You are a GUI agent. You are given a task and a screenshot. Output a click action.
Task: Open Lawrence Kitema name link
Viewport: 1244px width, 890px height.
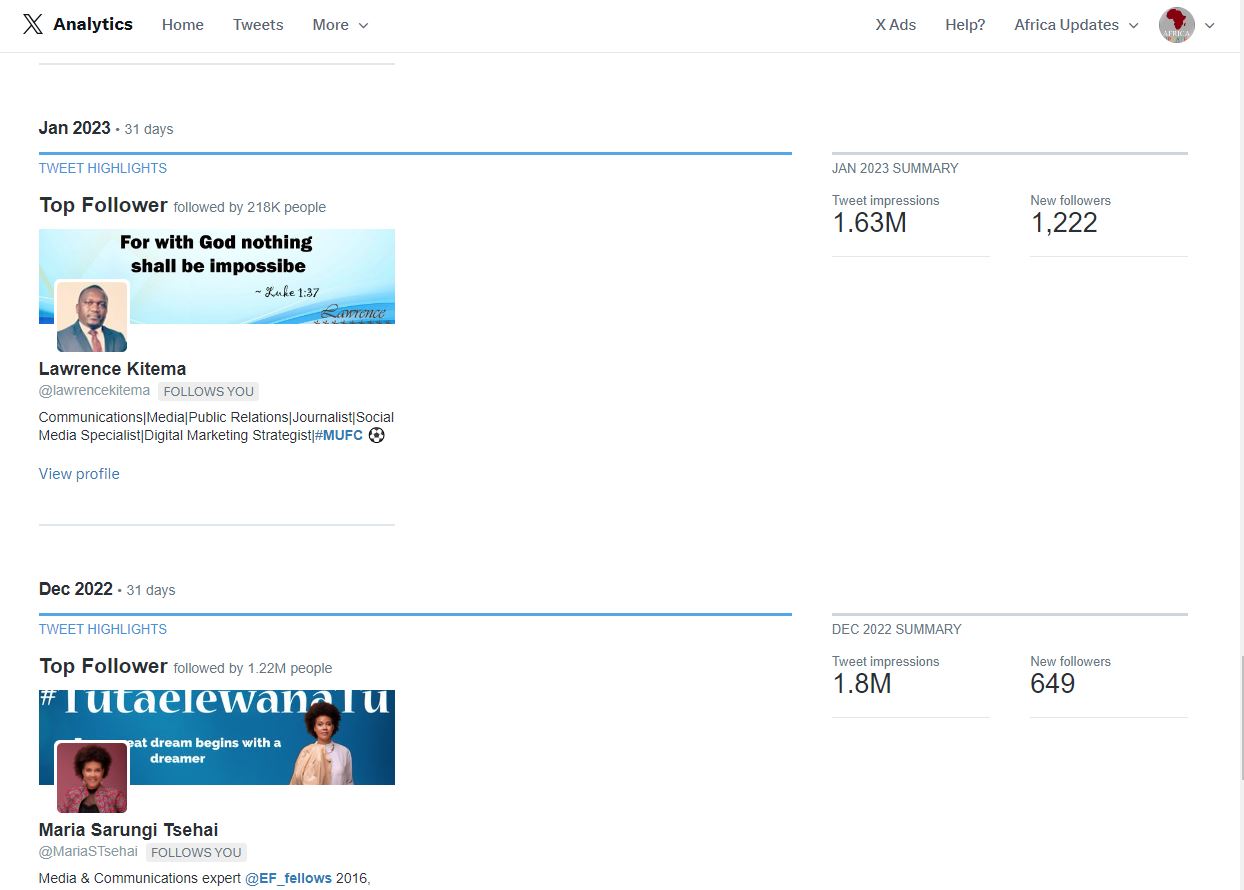point(112,368)
